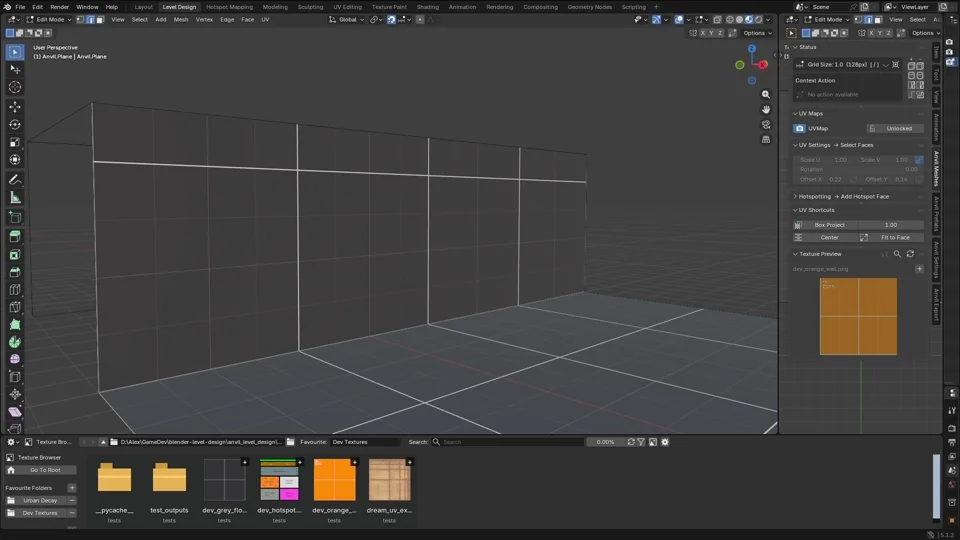960x540 pixels.
Task: Collapse the UV Maps section
Action: click(795, 113)
